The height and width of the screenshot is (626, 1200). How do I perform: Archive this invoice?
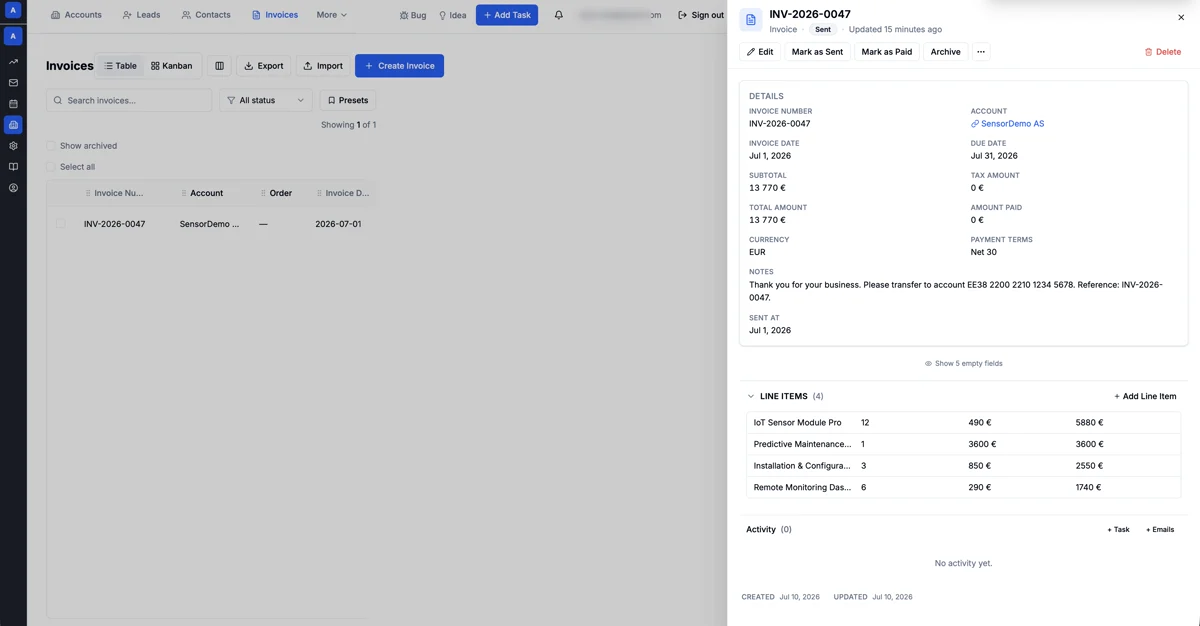pyautogui.click(x=945, y=52)
